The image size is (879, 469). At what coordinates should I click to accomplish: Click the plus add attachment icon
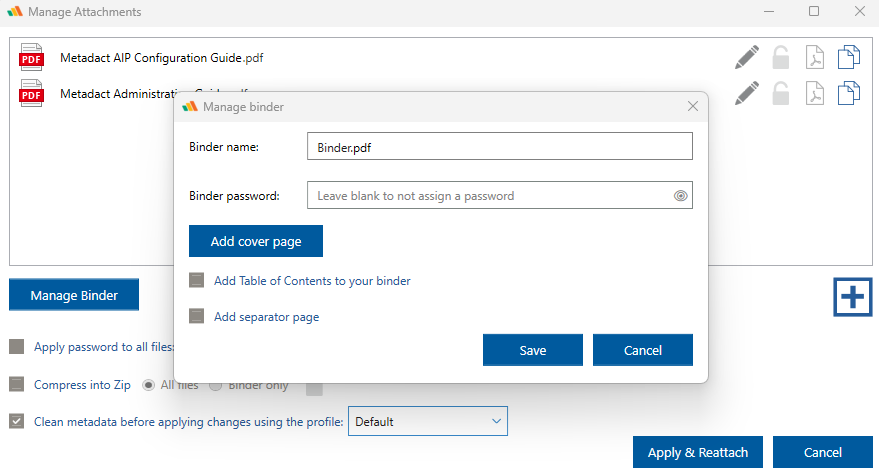(x=852, y=296)
